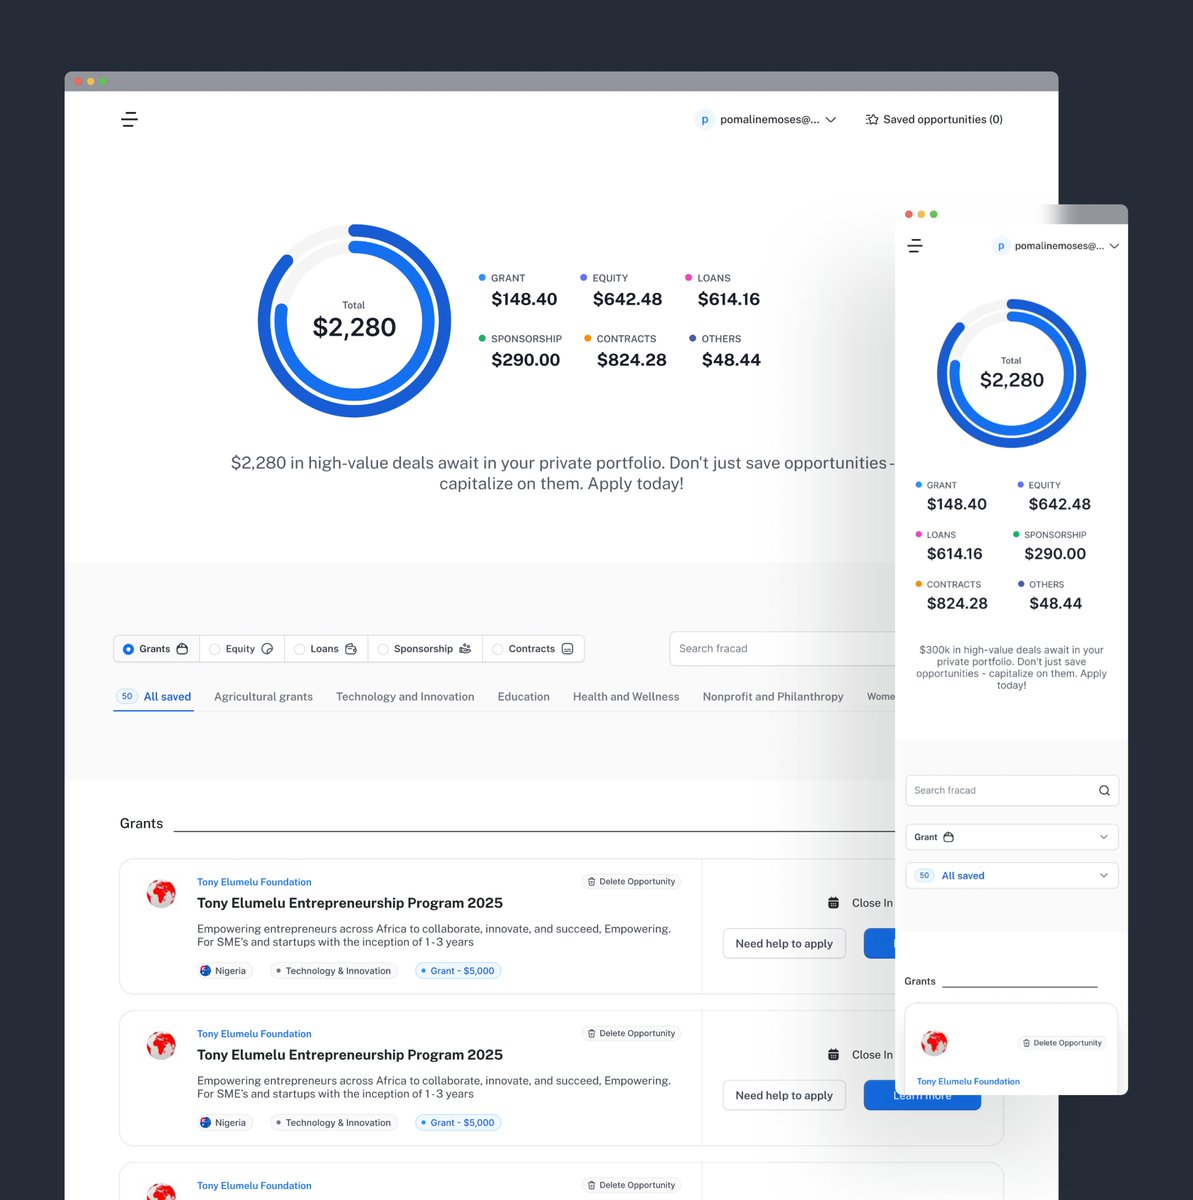This screenshot has height=1200, width=1193.
Task: Click the Equity pie chart icon
Action: 267,649
